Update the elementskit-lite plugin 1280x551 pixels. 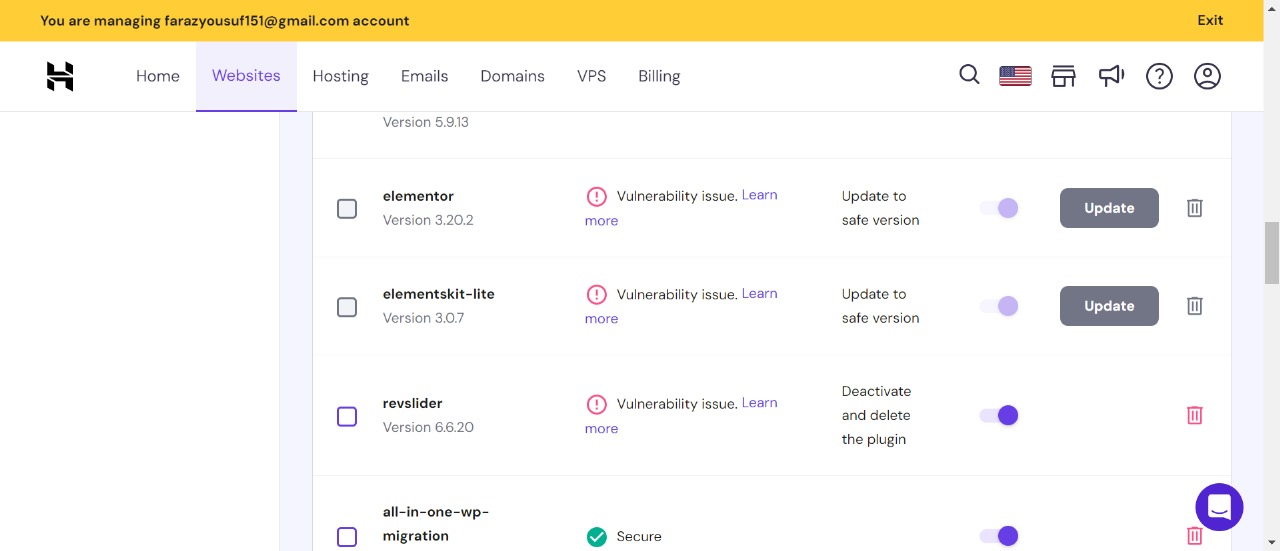pos(1109,306)
